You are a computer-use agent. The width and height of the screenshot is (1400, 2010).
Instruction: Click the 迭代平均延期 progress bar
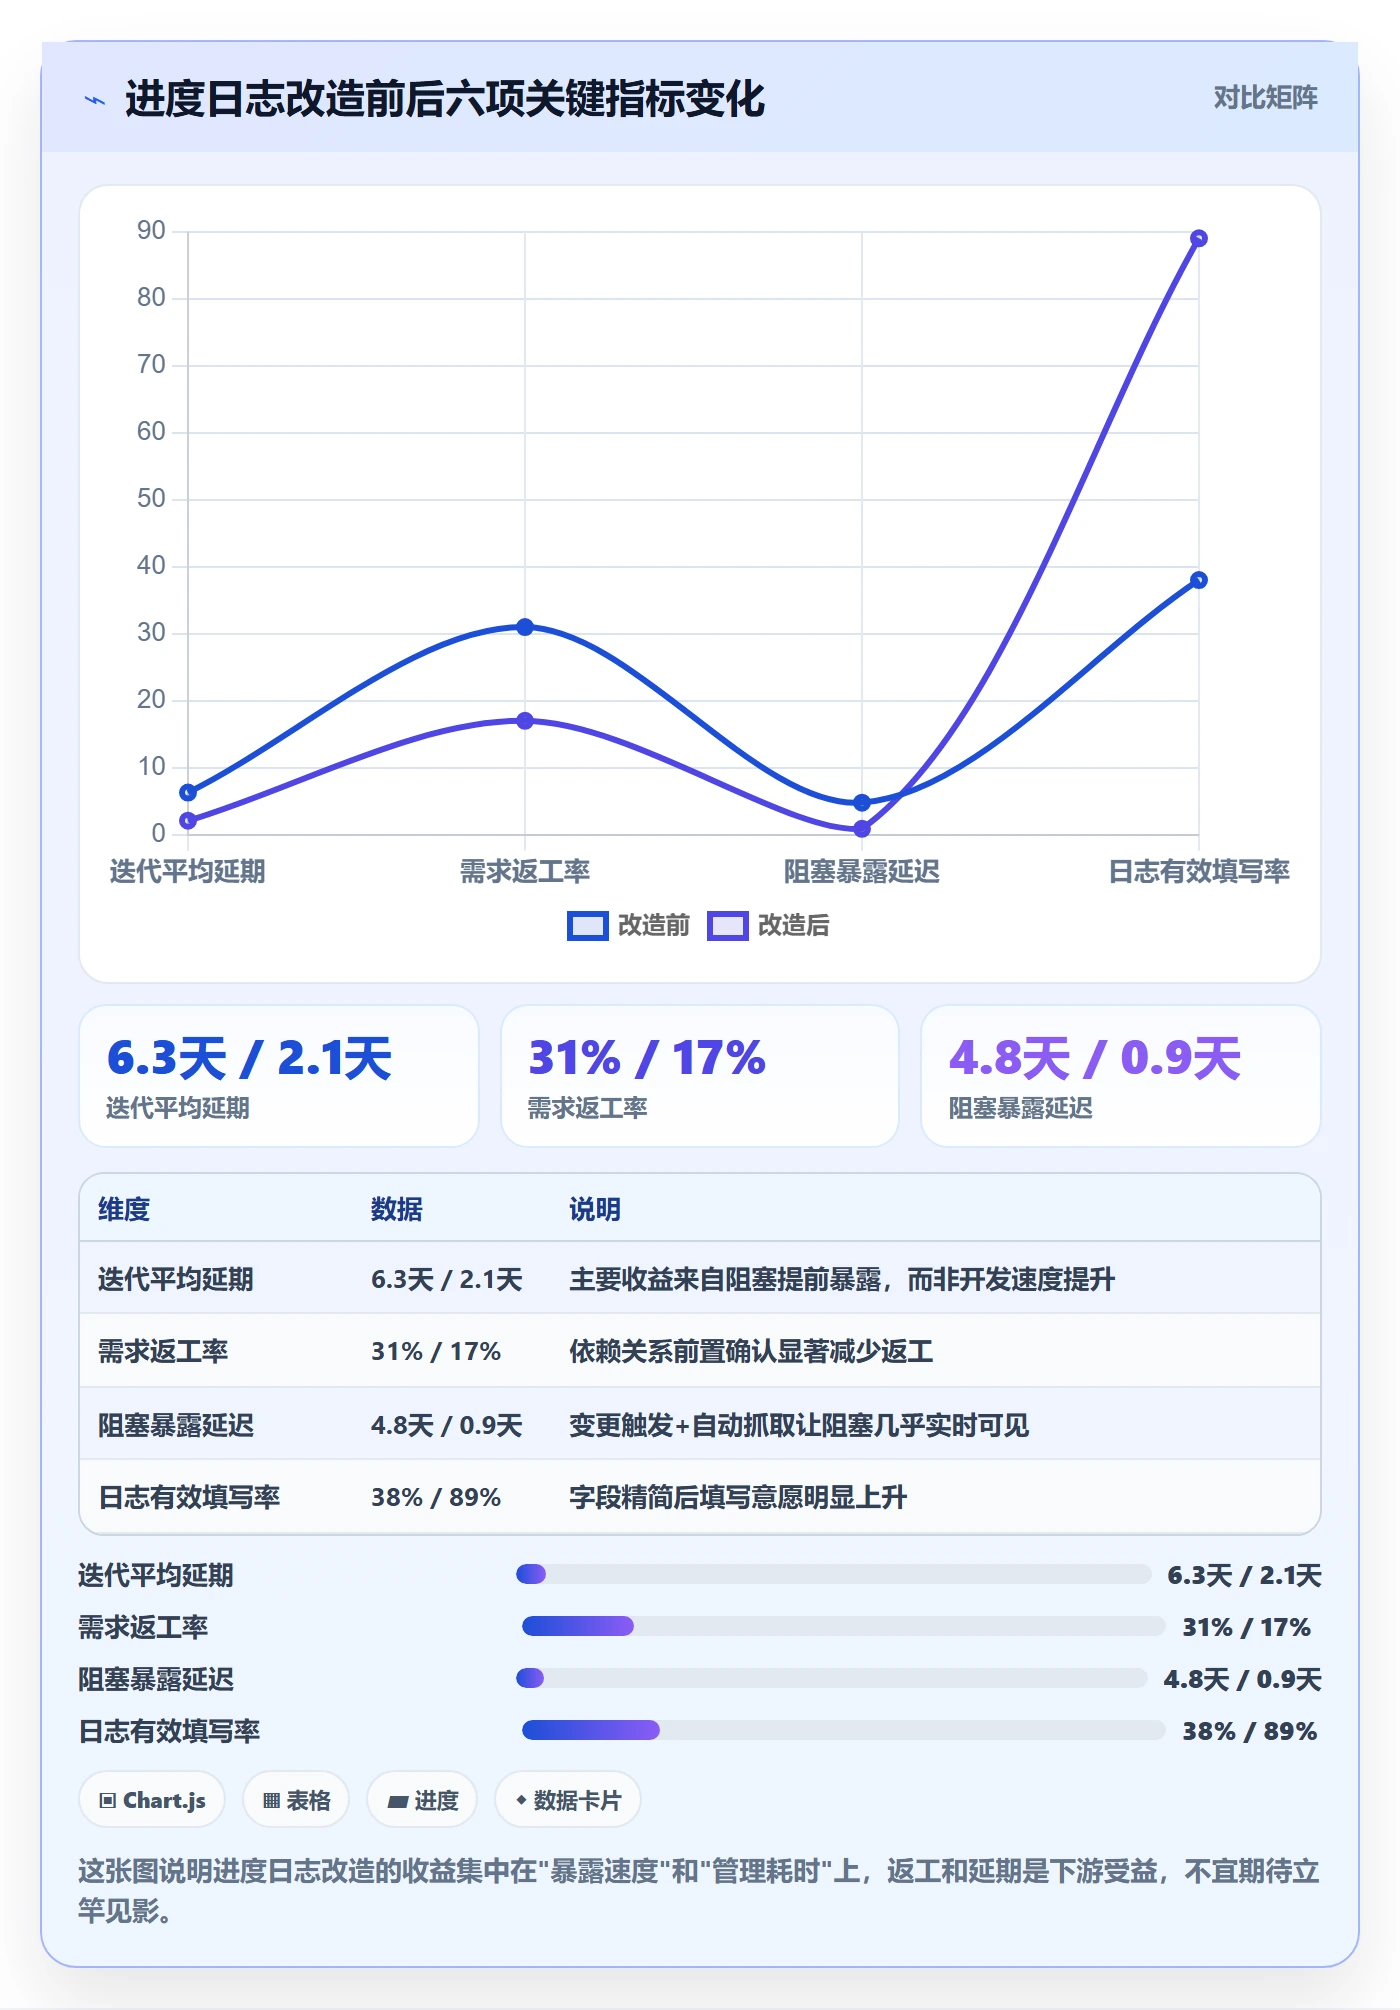(833, 1574)
